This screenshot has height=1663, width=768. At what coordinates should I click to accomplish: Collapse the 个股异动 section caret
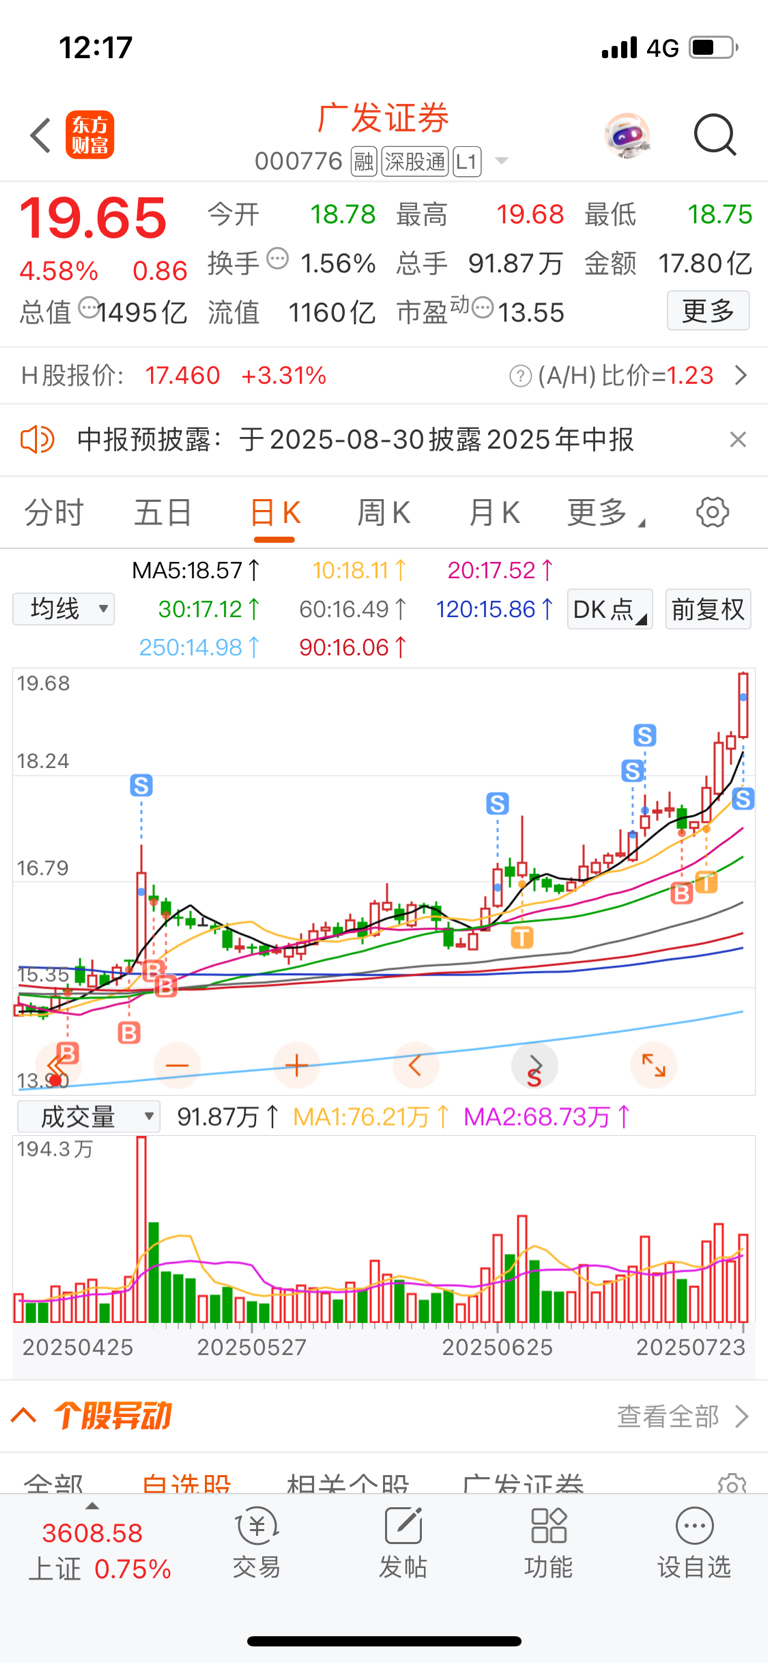tap(24, 1416)
